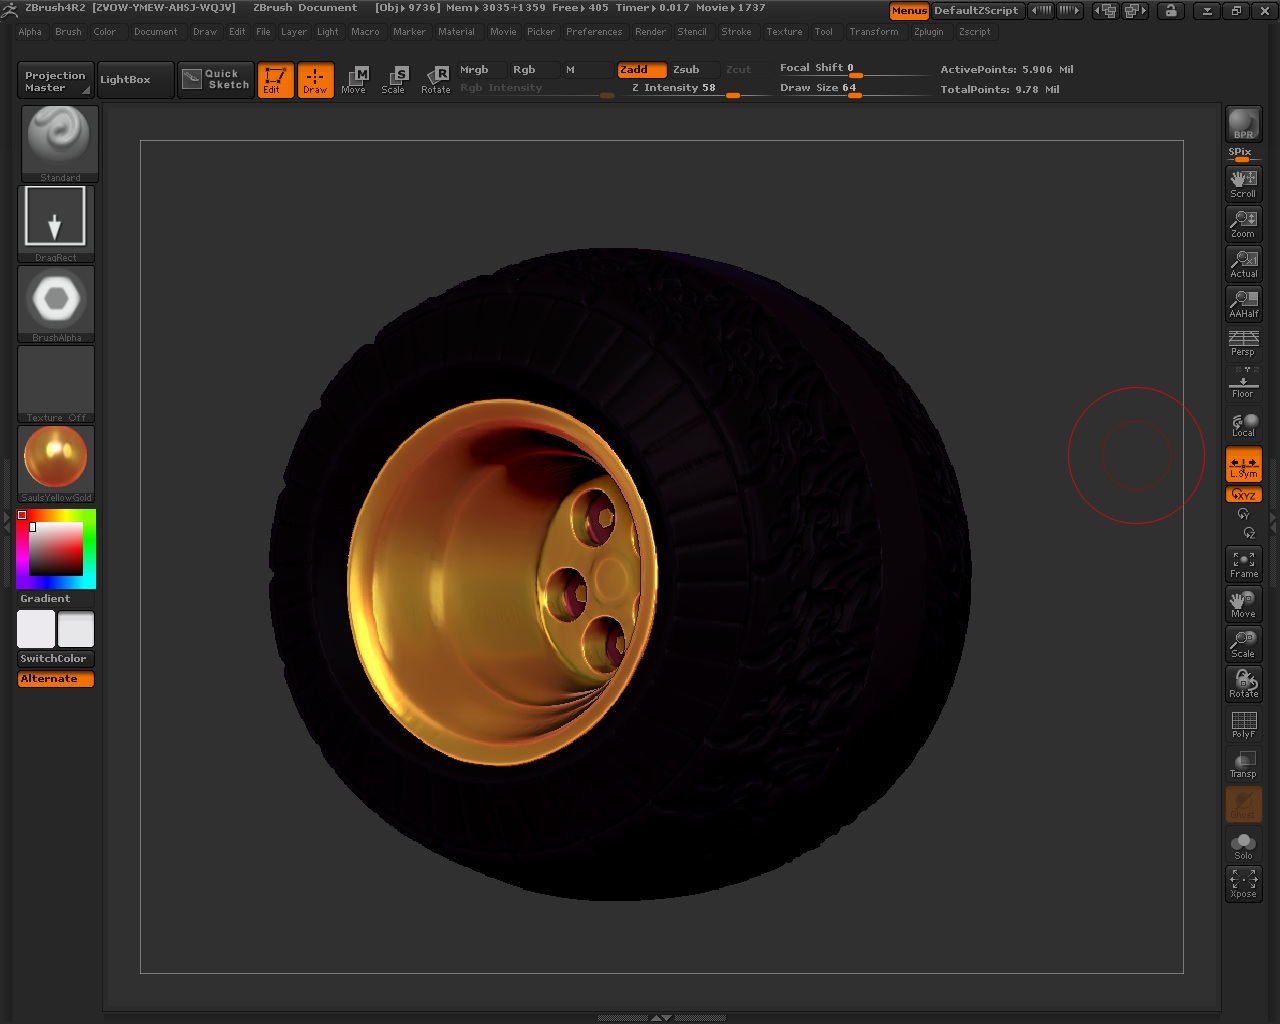The image size is (1280, 1024).
Task: Open Xpose to expand subtools
Action: coord(1243,883)
